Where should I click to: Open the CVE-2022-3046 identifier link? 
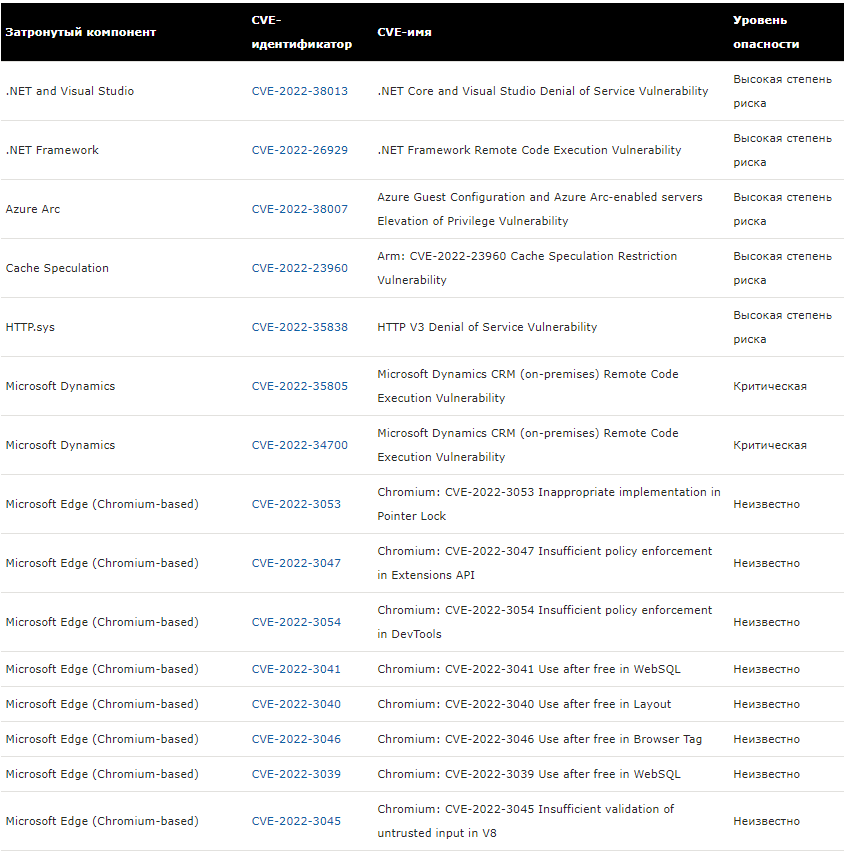(x=296, y=740)
